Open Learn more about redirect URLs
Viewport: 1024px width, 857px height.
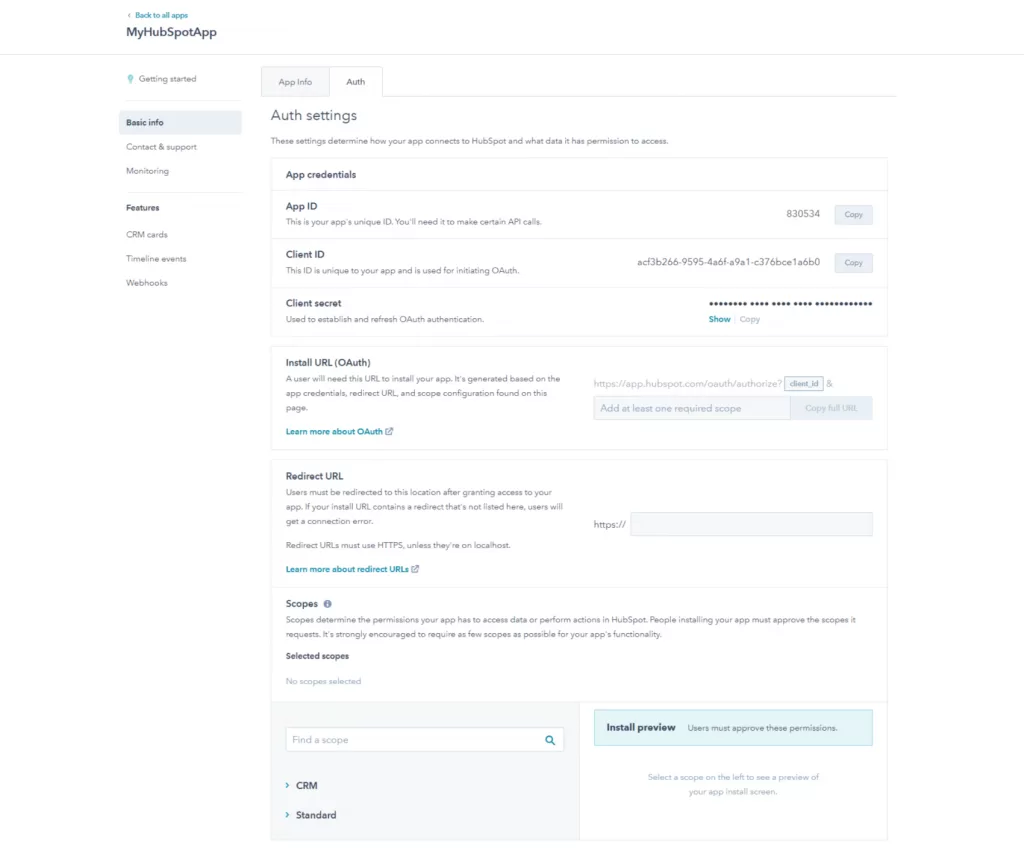(347, 568)
